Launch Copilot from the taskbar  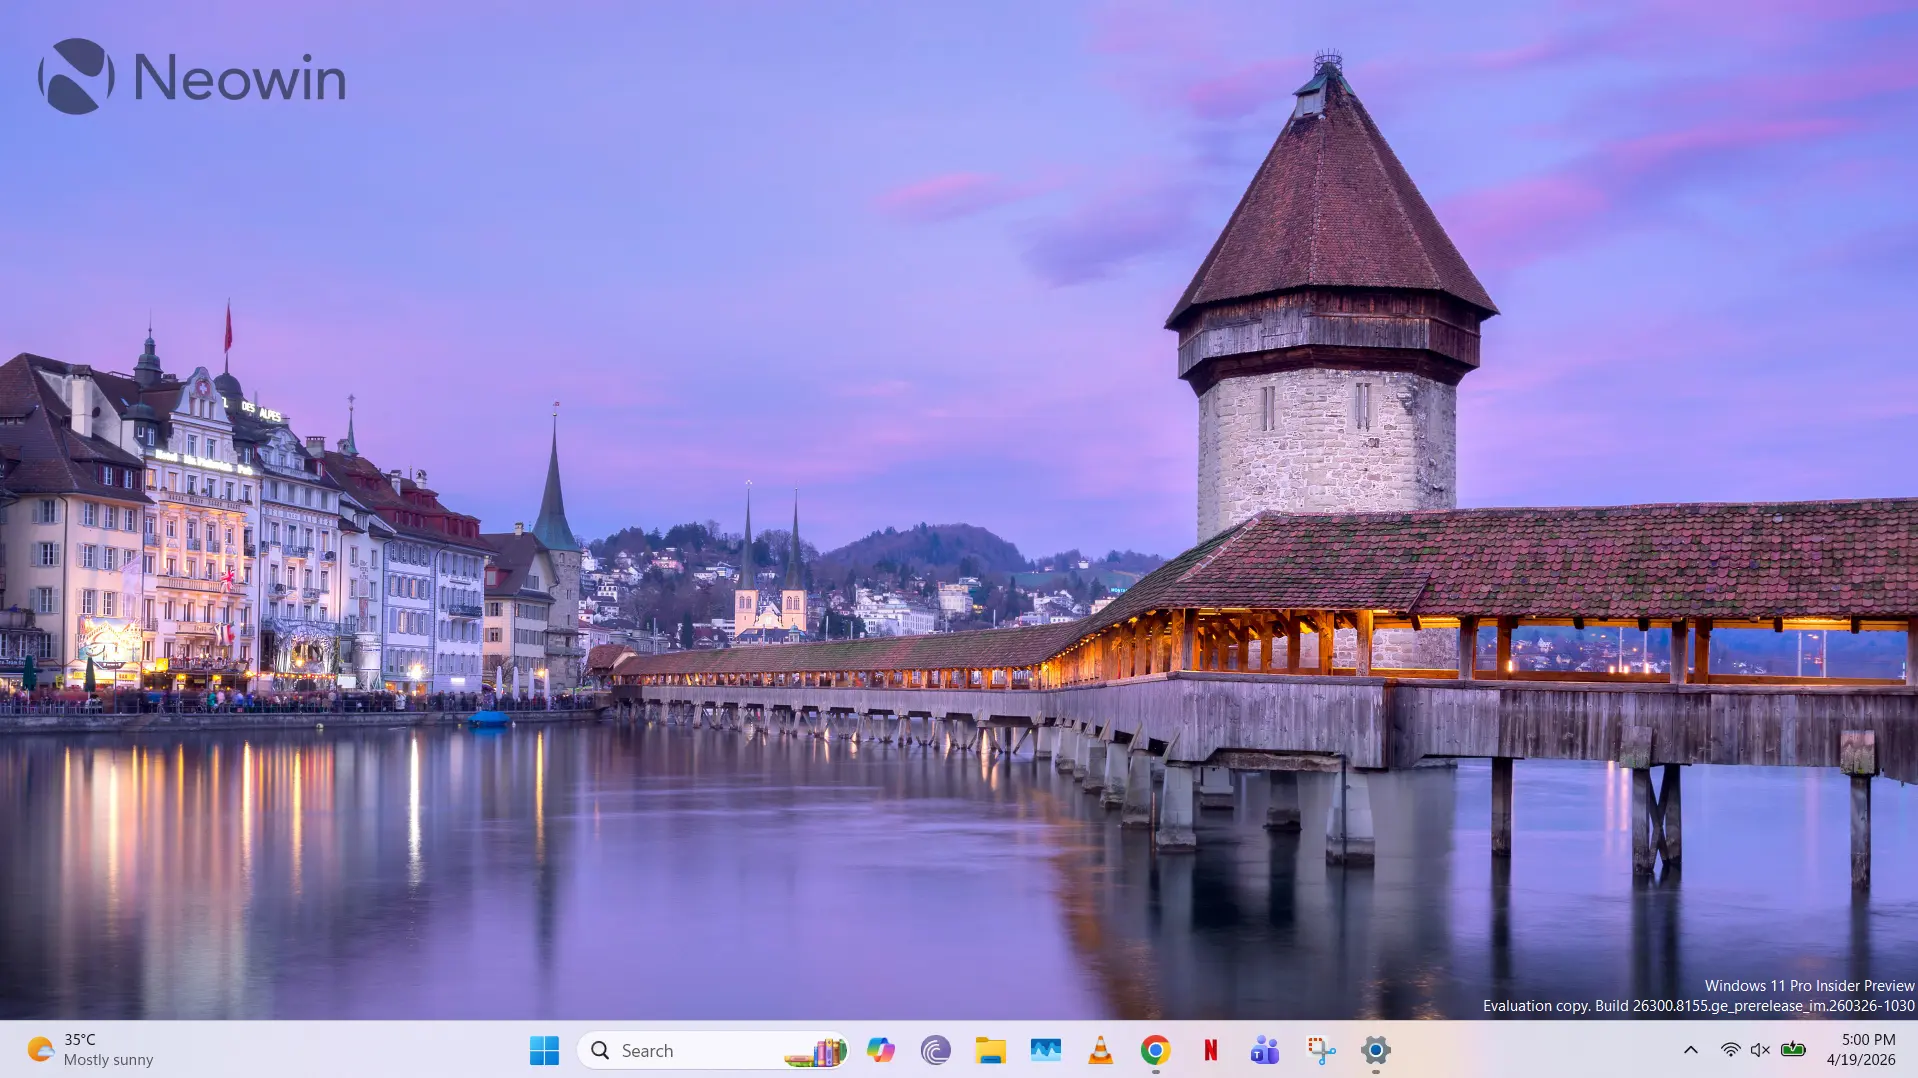(881, 1050)
